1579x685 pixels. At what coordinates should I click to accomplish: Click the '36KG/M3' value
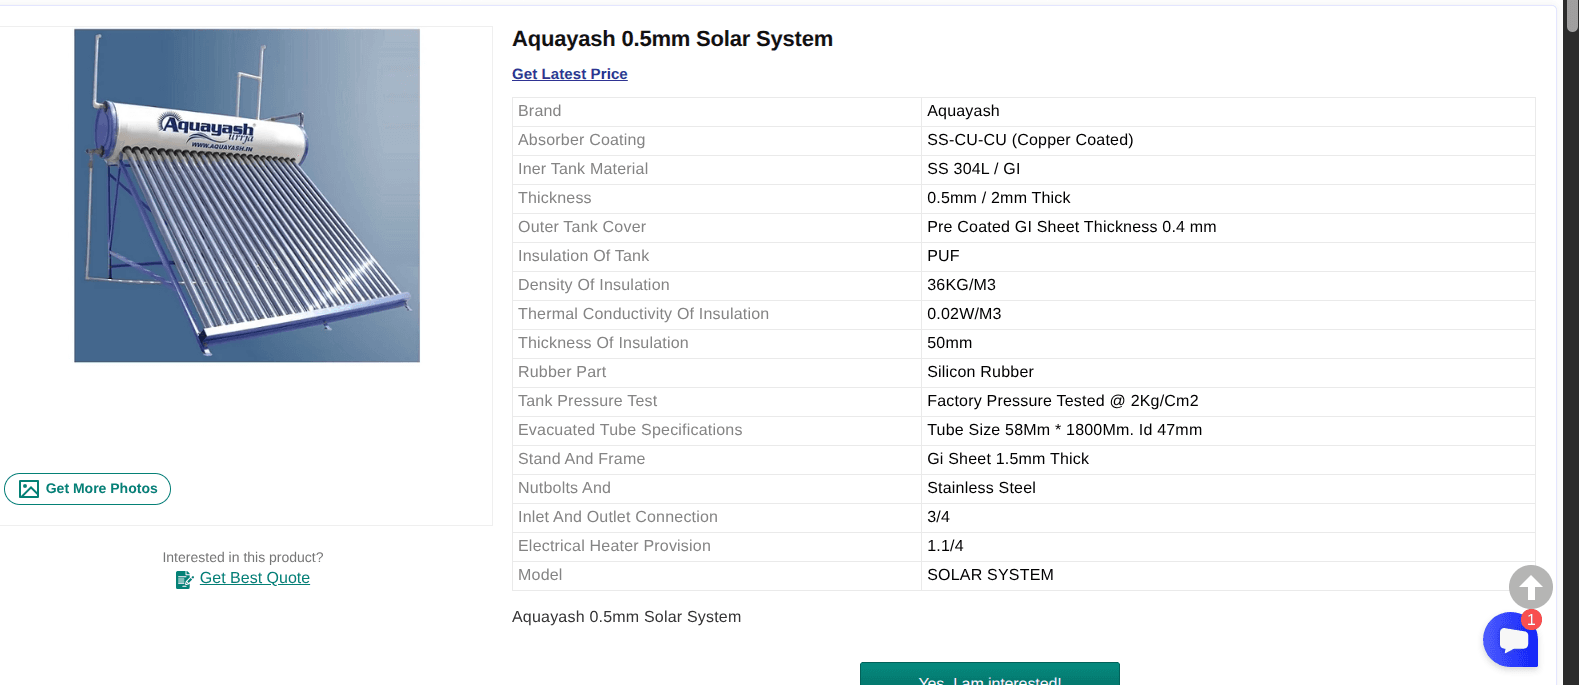pos(961,285)
